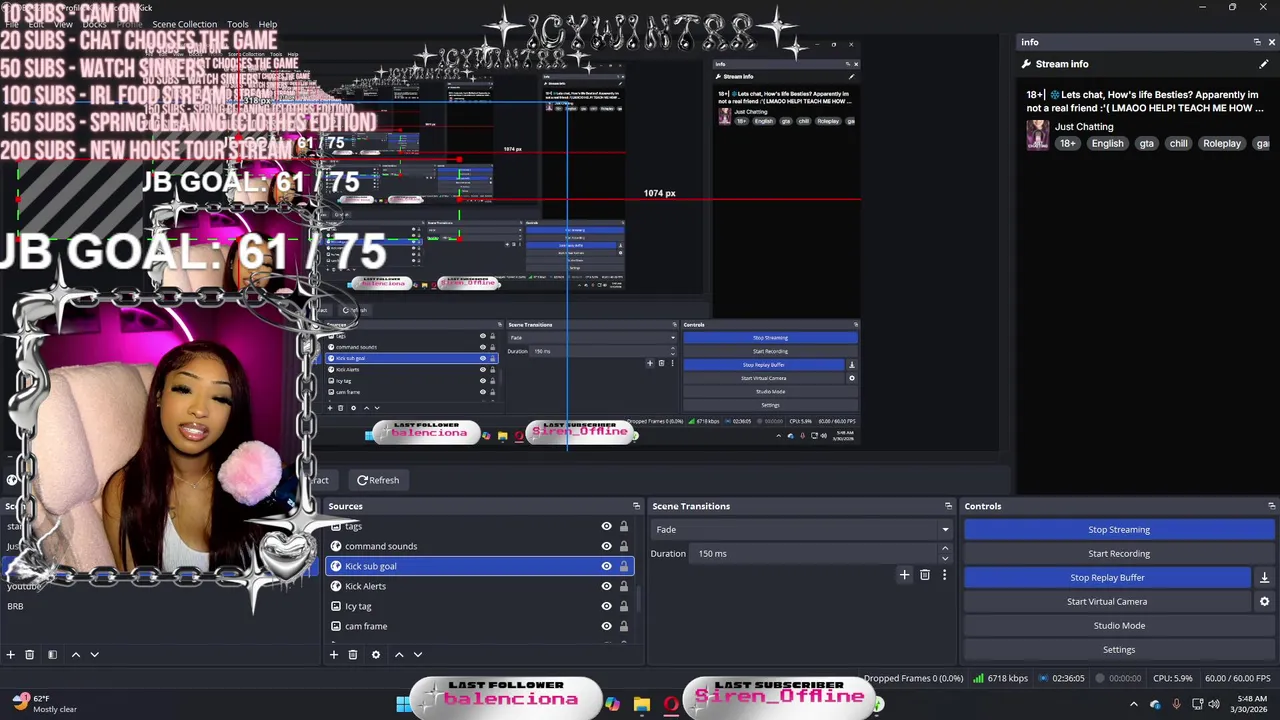Open transition three-dot options menu
The height and width of the screenshot is (720, 1280).
tap(944, 575)
